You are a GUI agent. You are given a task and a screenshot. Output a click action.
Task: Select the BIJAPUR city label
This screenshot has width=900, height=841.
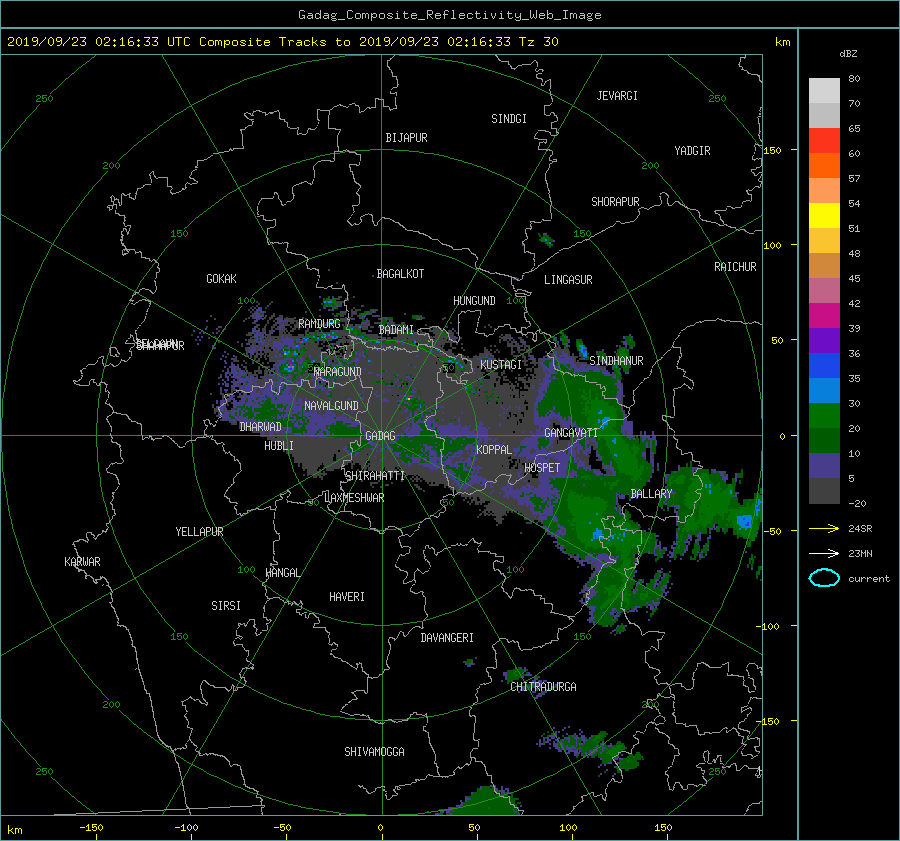pyautogui.click(x=406, y=138)
